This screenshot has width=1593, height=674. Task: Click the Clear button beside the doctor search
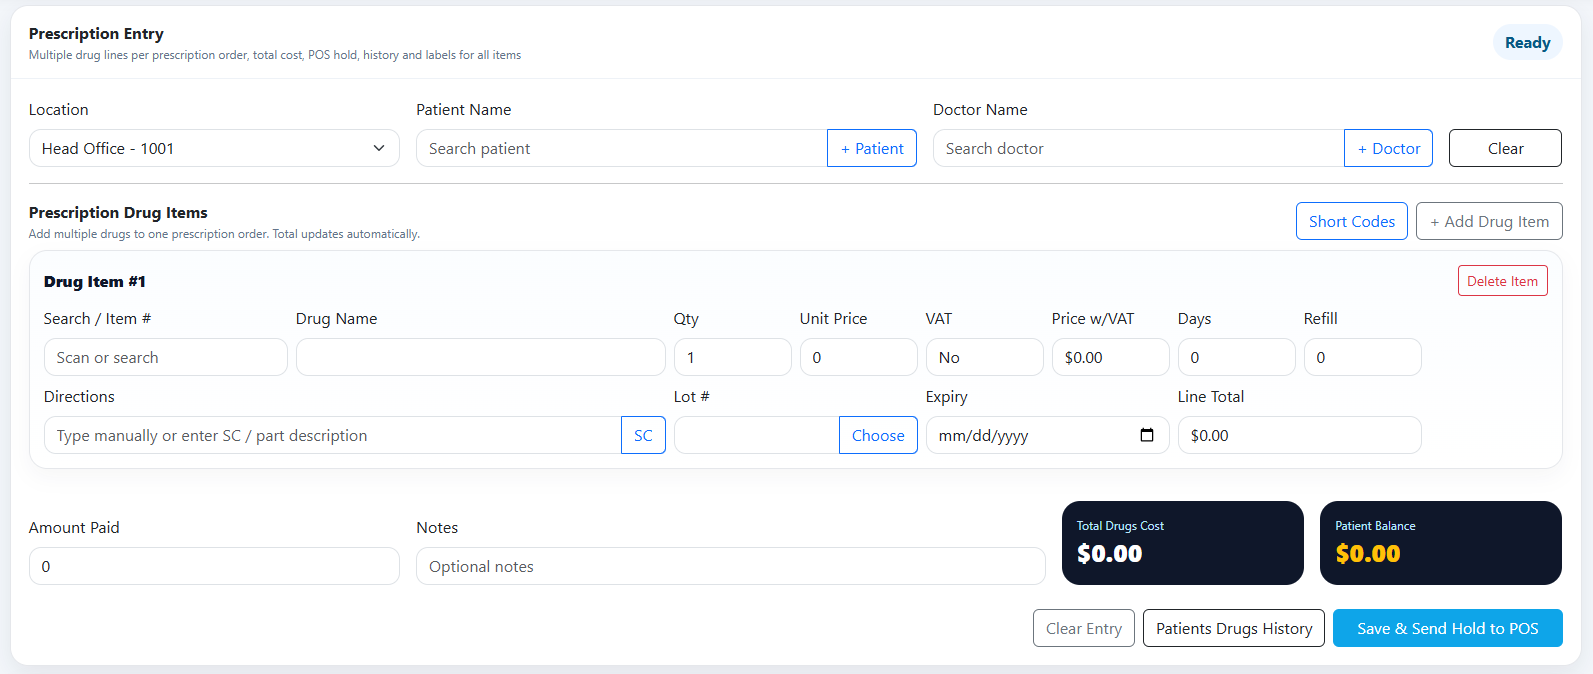click(x=1505, y=148)
